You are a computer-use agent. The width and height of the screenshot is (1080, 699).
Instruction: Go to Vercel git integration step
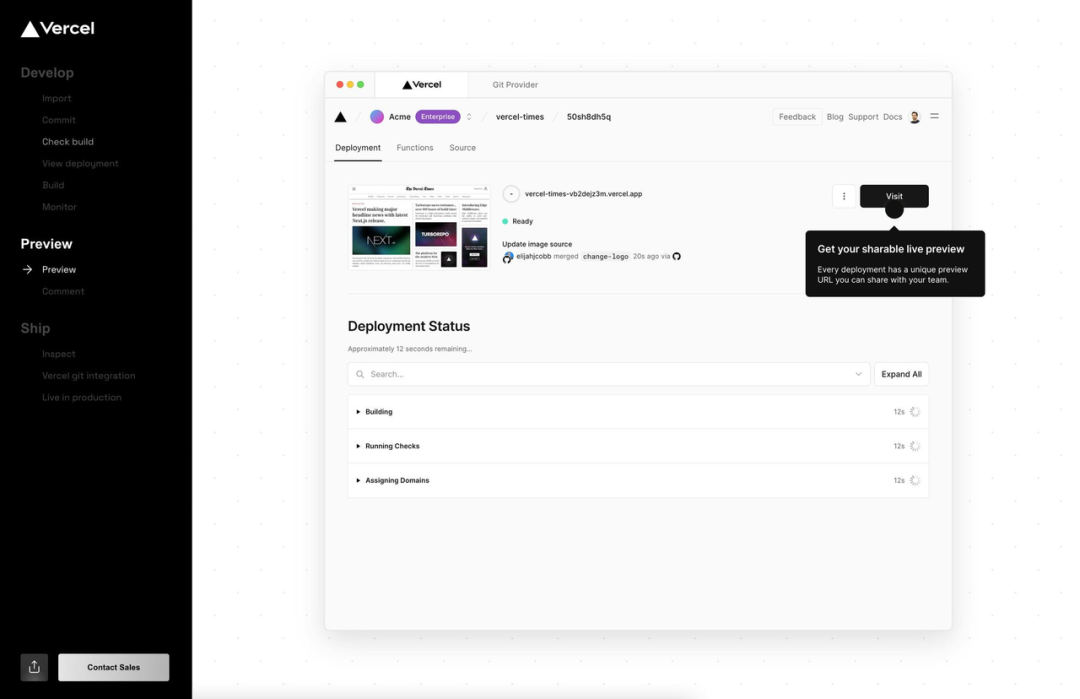[88, 376]
